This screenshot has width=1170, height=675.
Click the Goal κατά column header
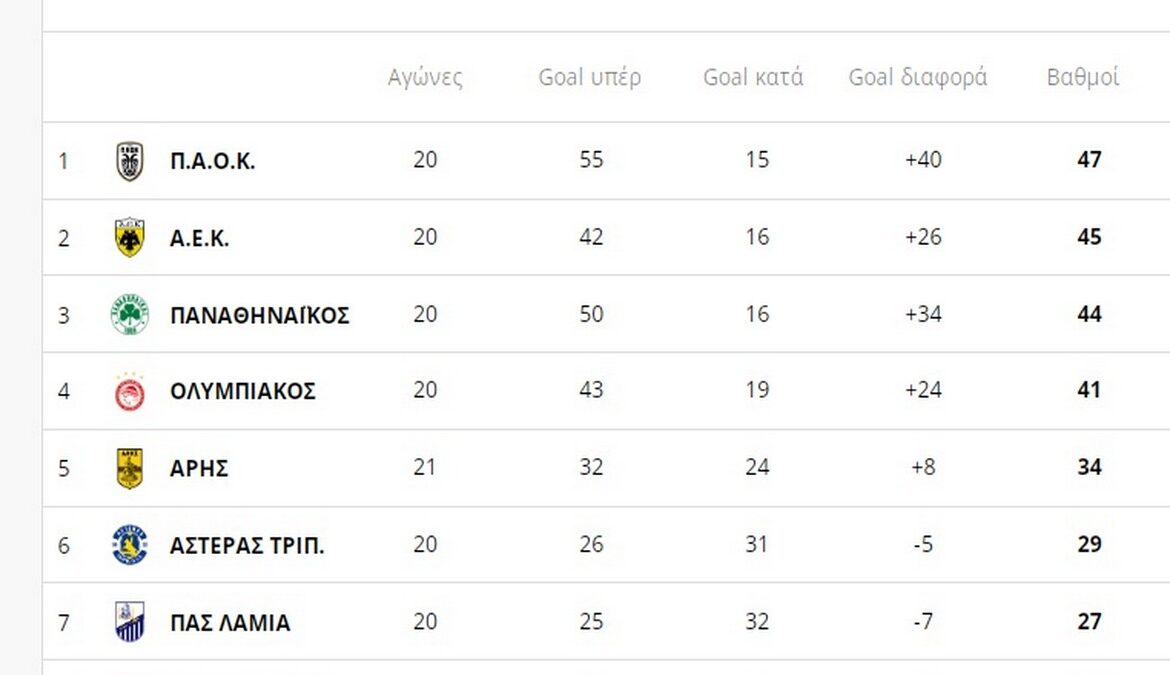click(x=753, y=78)
